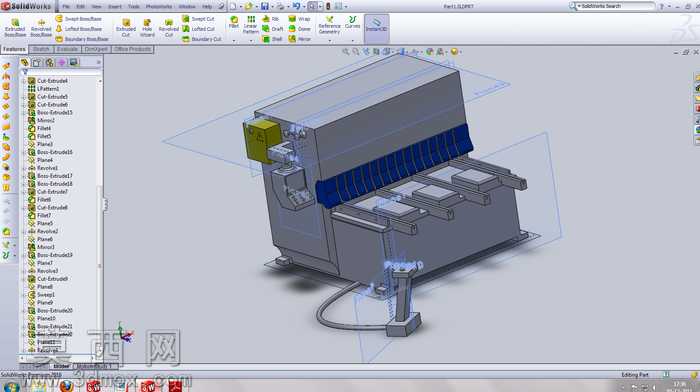Image resolution: width=700 pixels, height=392 pixels.
Task: Select the Swept Cut tool
Action: pyautogui.click(x=198, y=19)
